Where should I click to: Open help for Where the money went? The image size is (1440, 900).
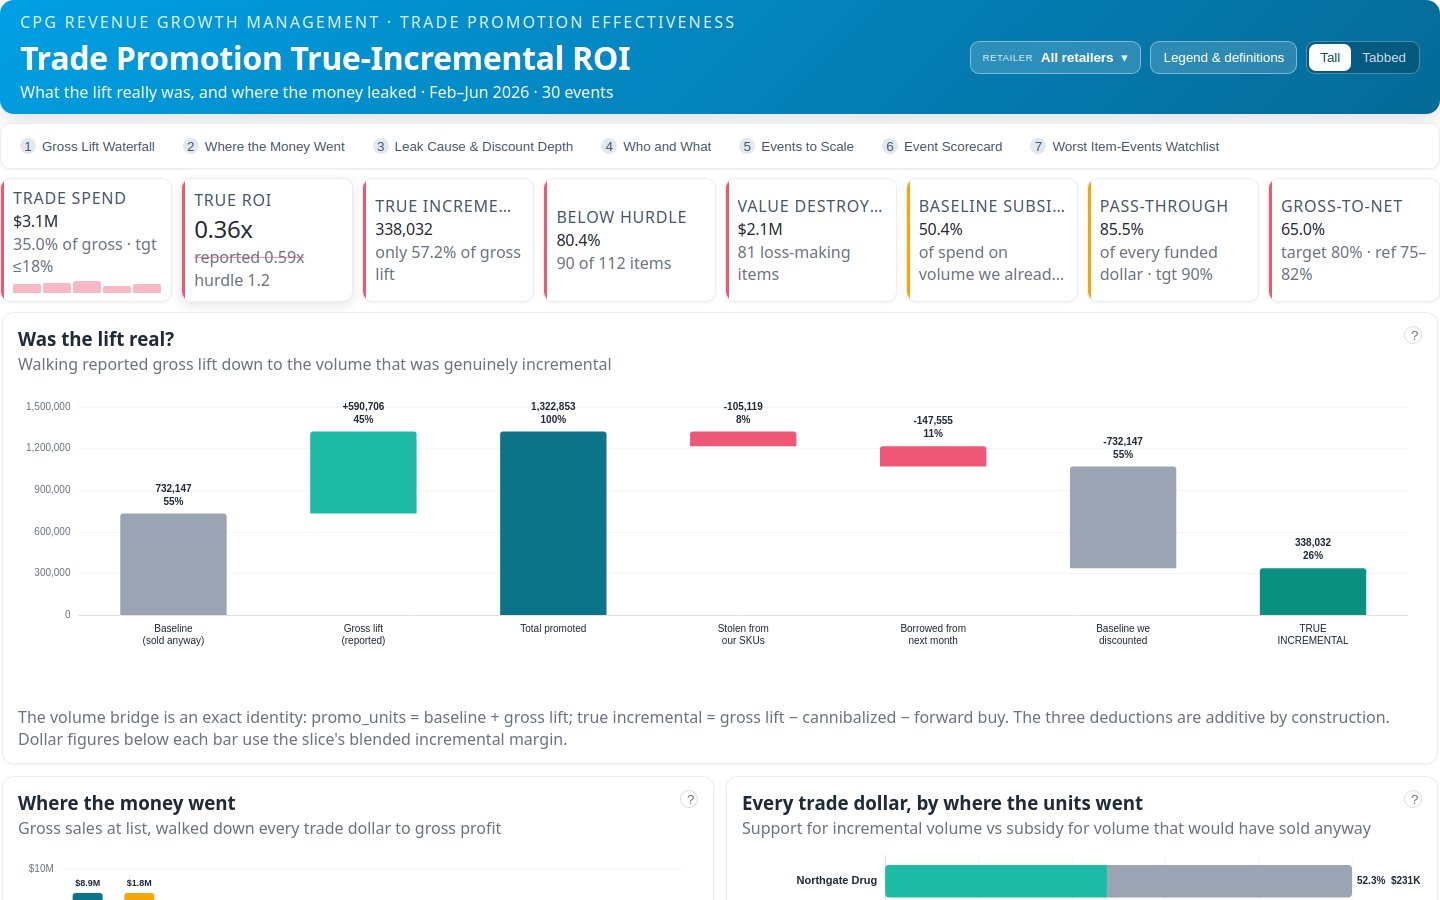(689, 799)
